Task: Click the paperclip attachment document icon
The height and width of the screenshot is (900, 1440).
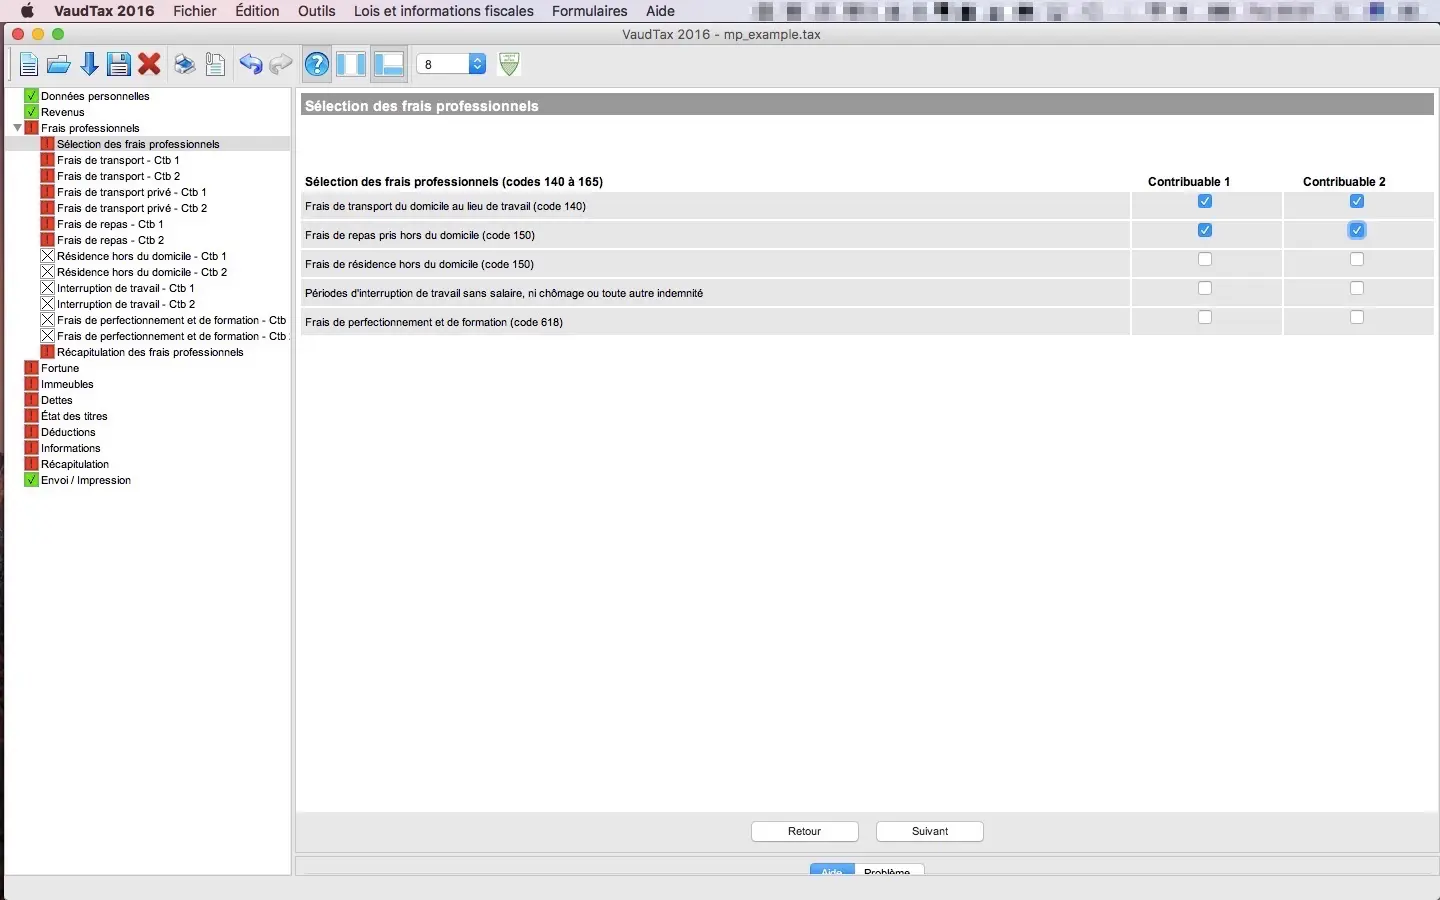Action: click(x=215, y=65)
